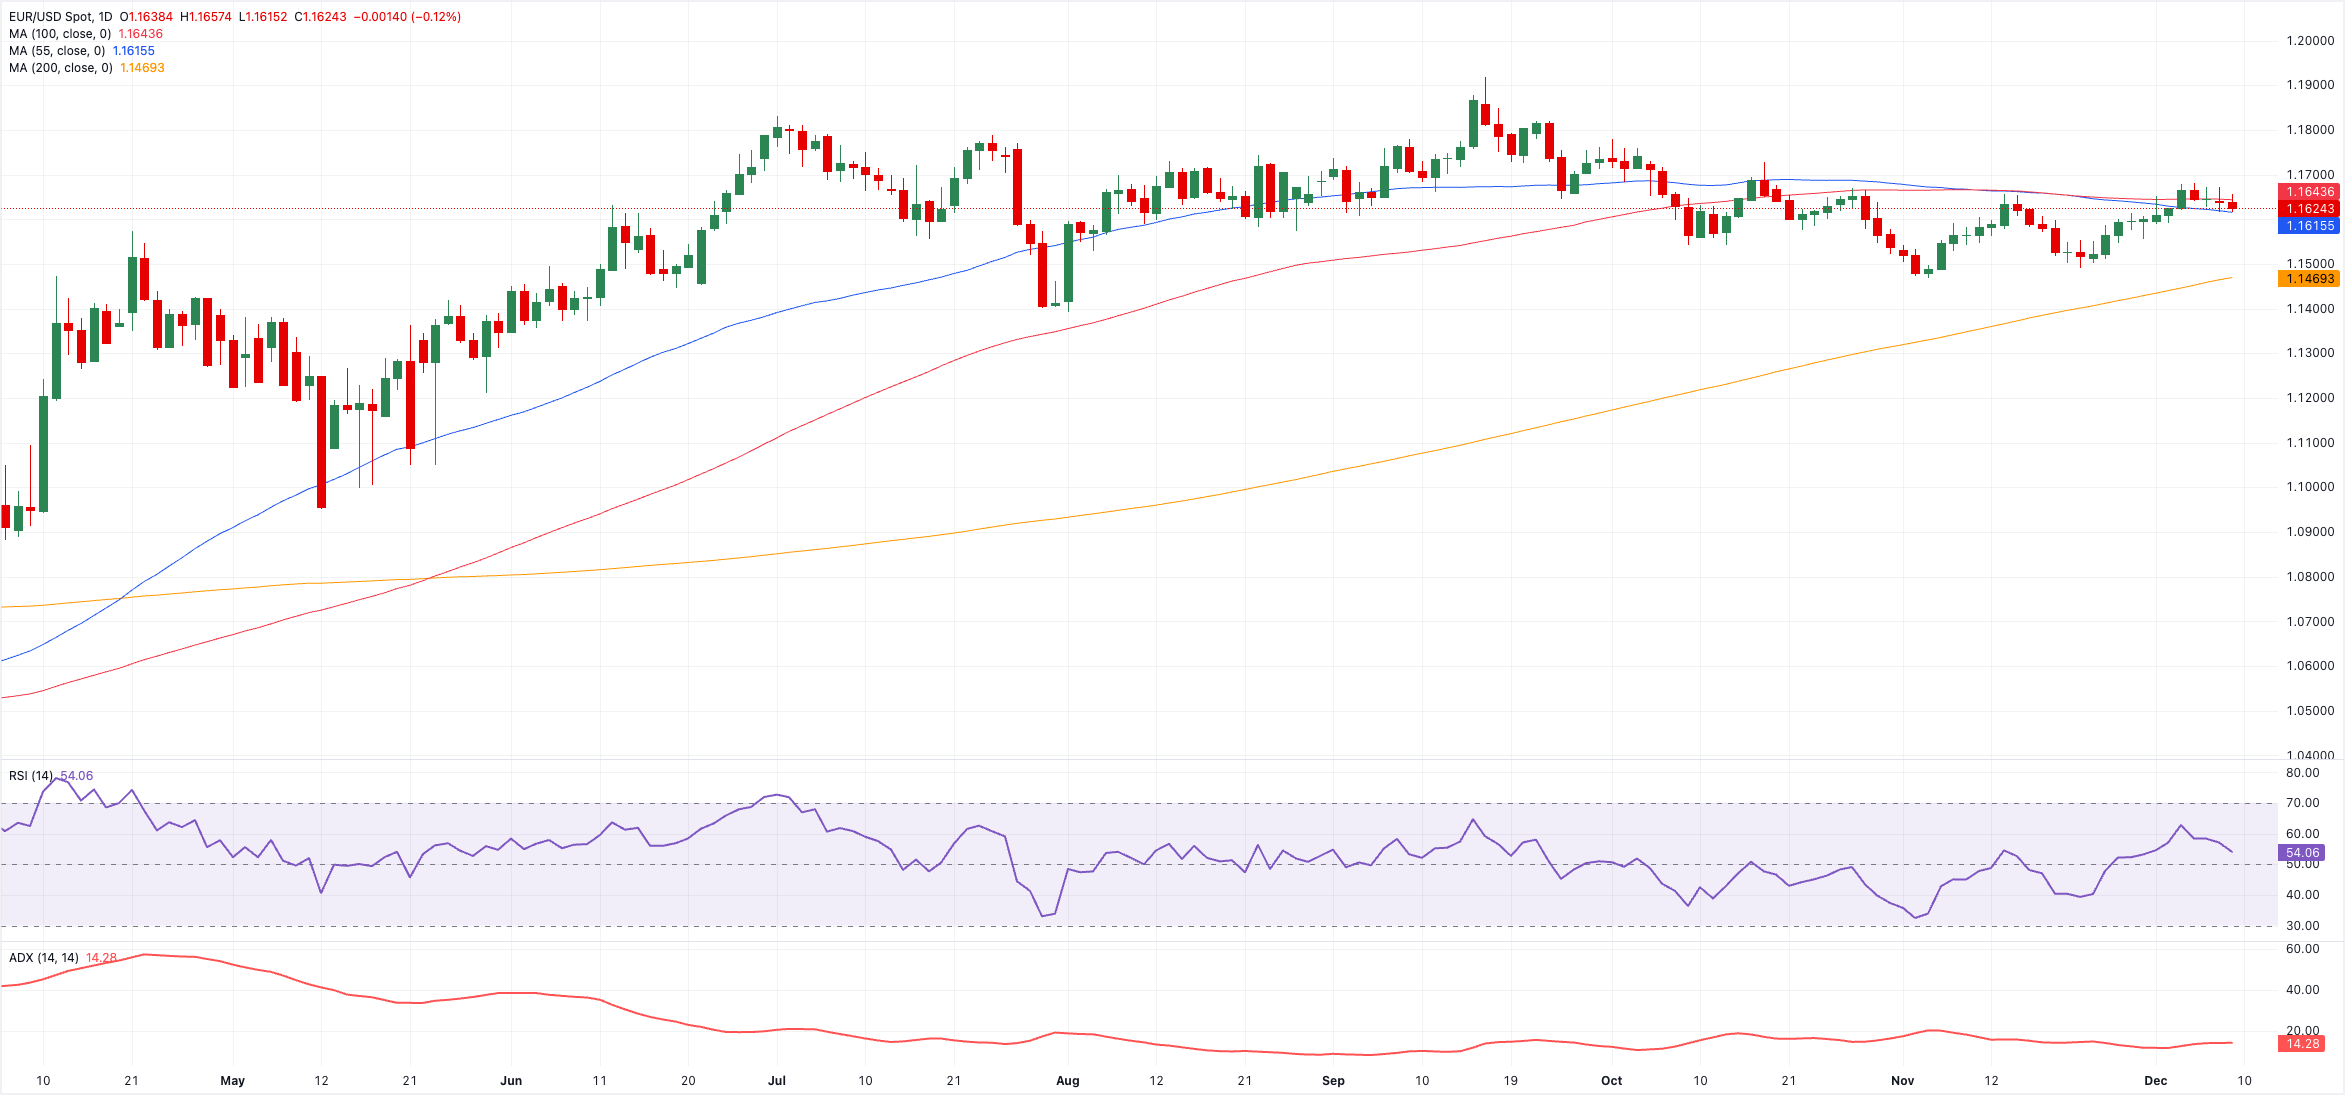Click the EUR/USD Spot, 1D chart title
Image resolution: width=2345 pixels, height=1095 pixels.
click(x=61, y=17)
